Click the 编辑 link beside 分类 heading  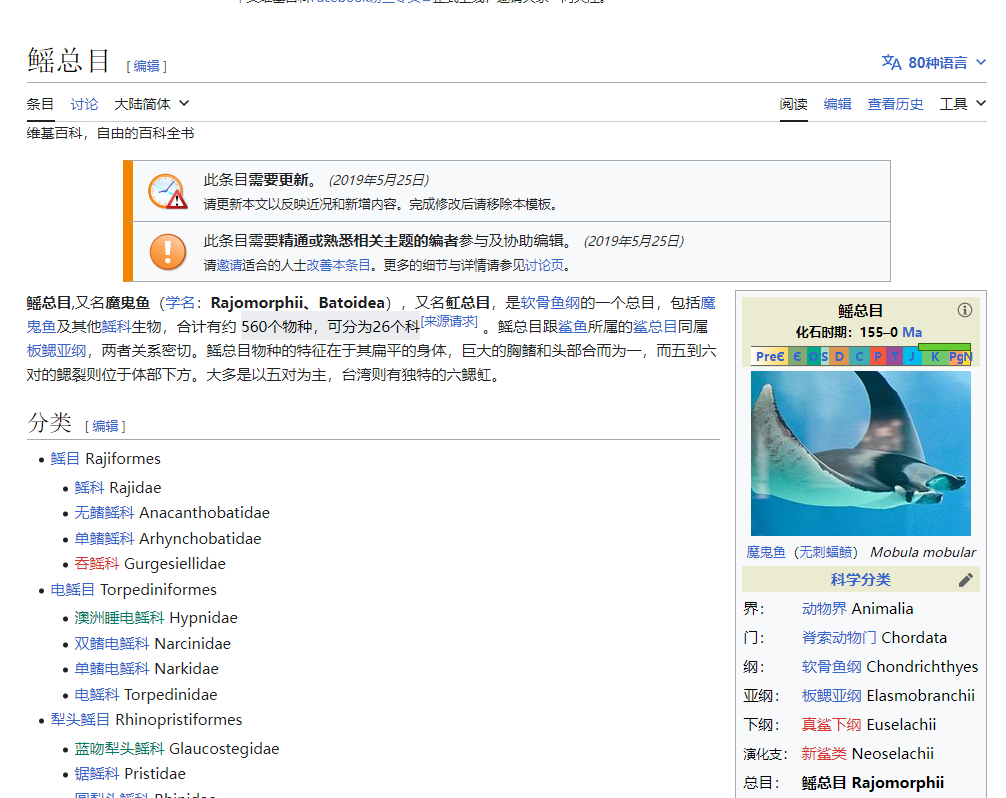tap(105, 426)
